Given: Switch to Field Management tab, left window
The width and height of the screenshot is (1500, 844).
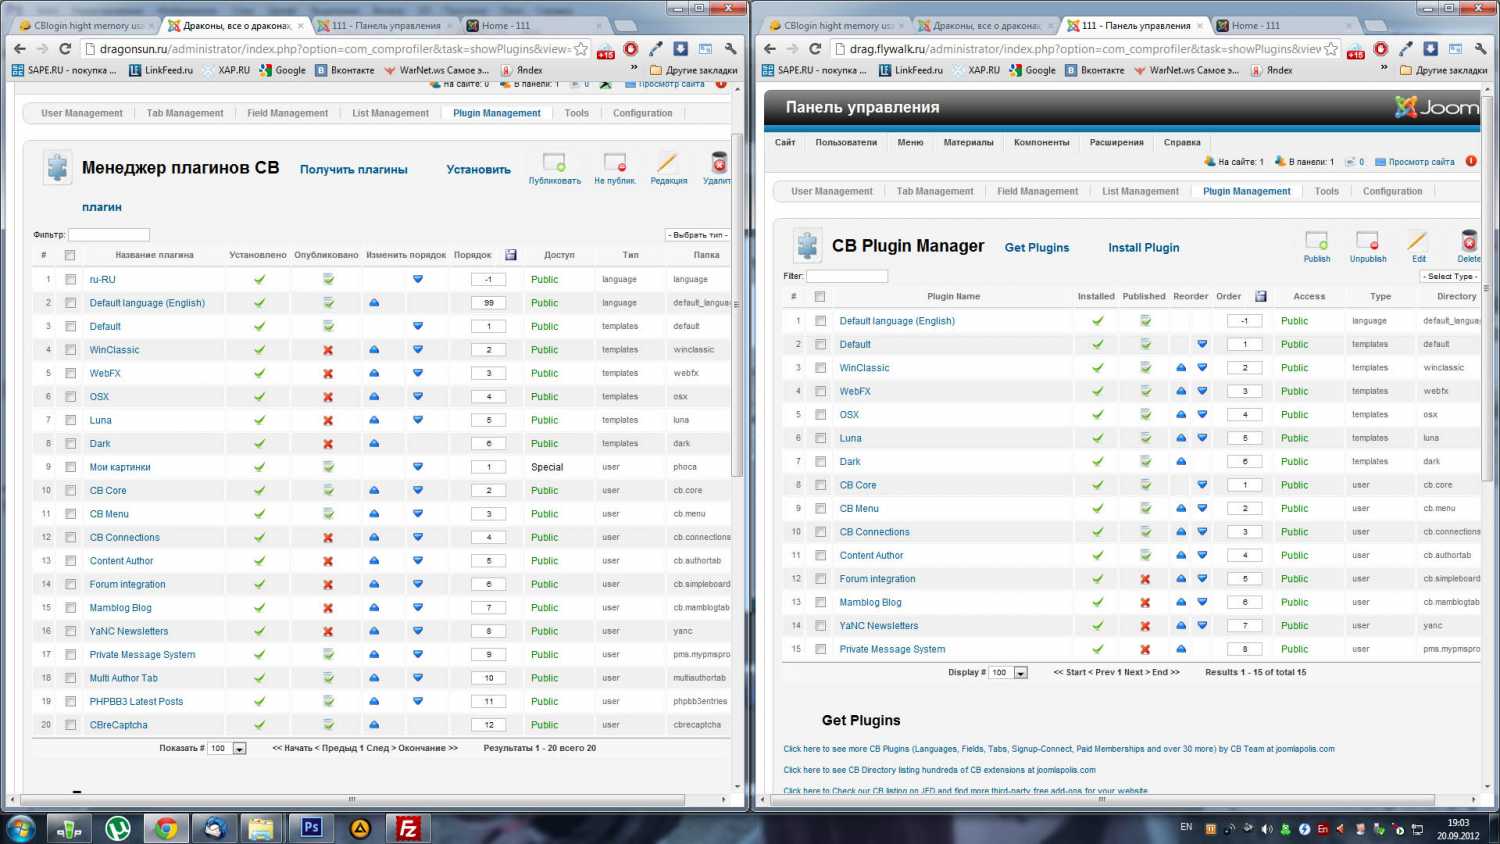Looking at the screenshot, I should pyautogui.click(x=287, y=113).
